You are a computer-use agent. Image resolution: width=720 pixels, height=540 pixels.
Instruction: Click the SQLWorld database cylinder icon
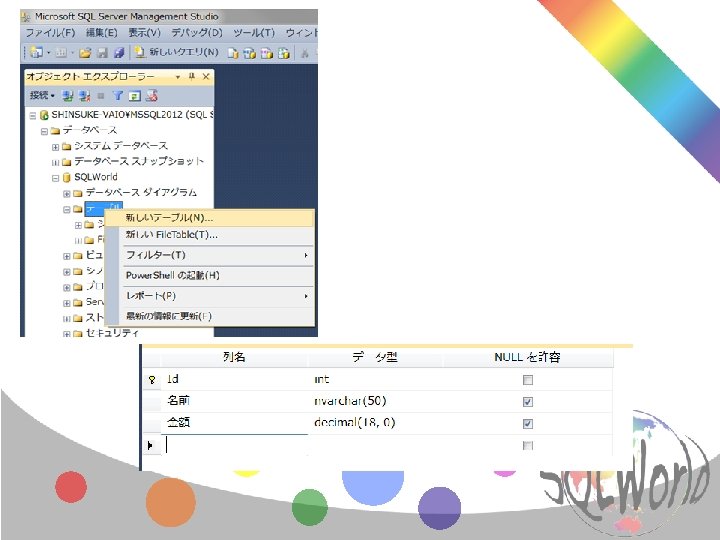67,177
